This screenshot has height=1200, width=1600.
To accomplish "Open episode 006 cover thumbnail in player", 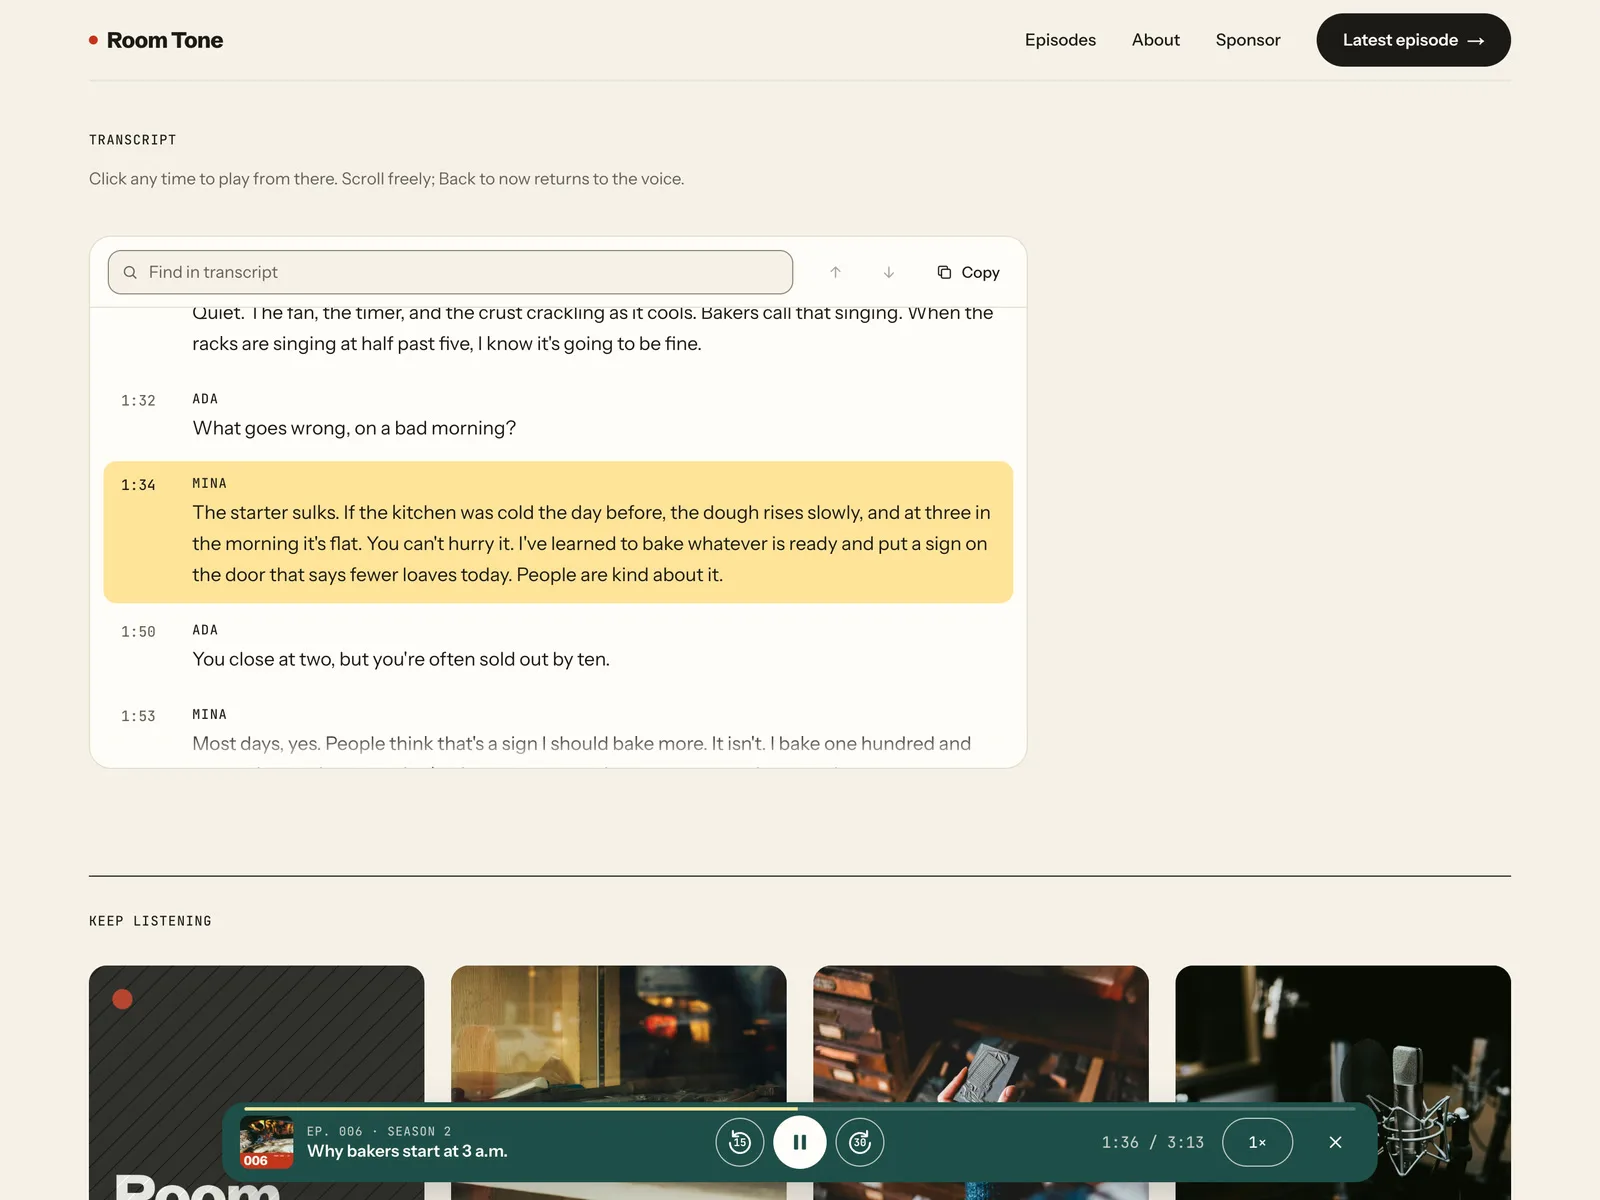I will tap(267, 1142).
